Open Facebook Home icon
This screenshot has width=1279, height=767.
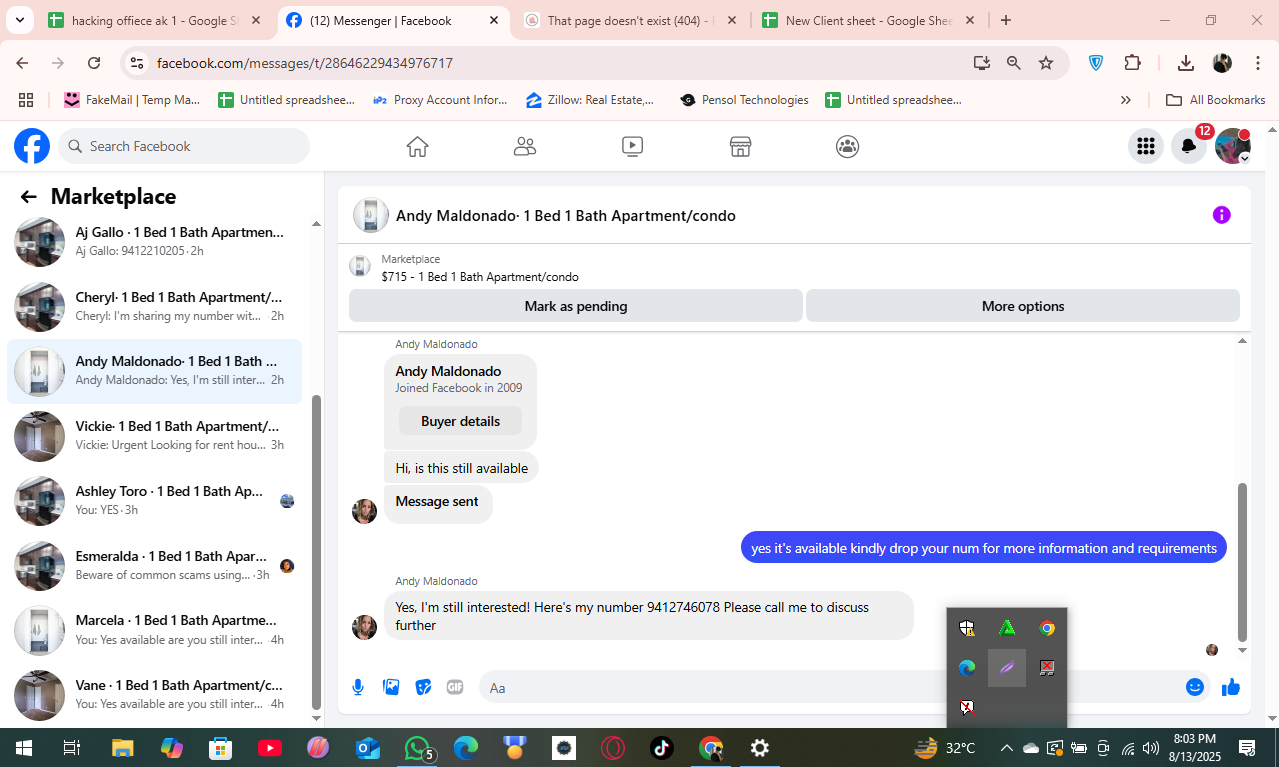pos(418,147)
